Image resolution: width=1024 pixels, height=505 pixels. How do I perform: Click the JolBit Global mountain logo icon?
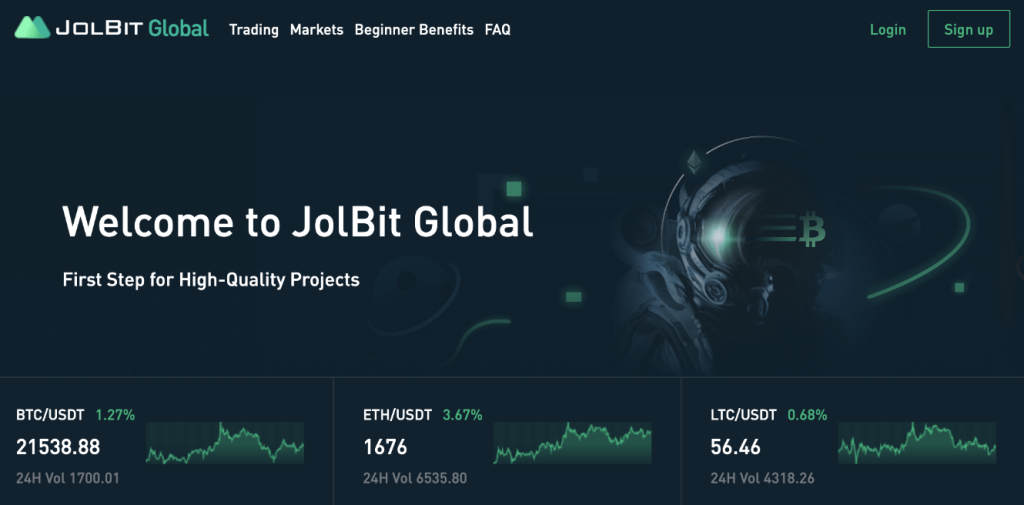[x=32, y=28]
